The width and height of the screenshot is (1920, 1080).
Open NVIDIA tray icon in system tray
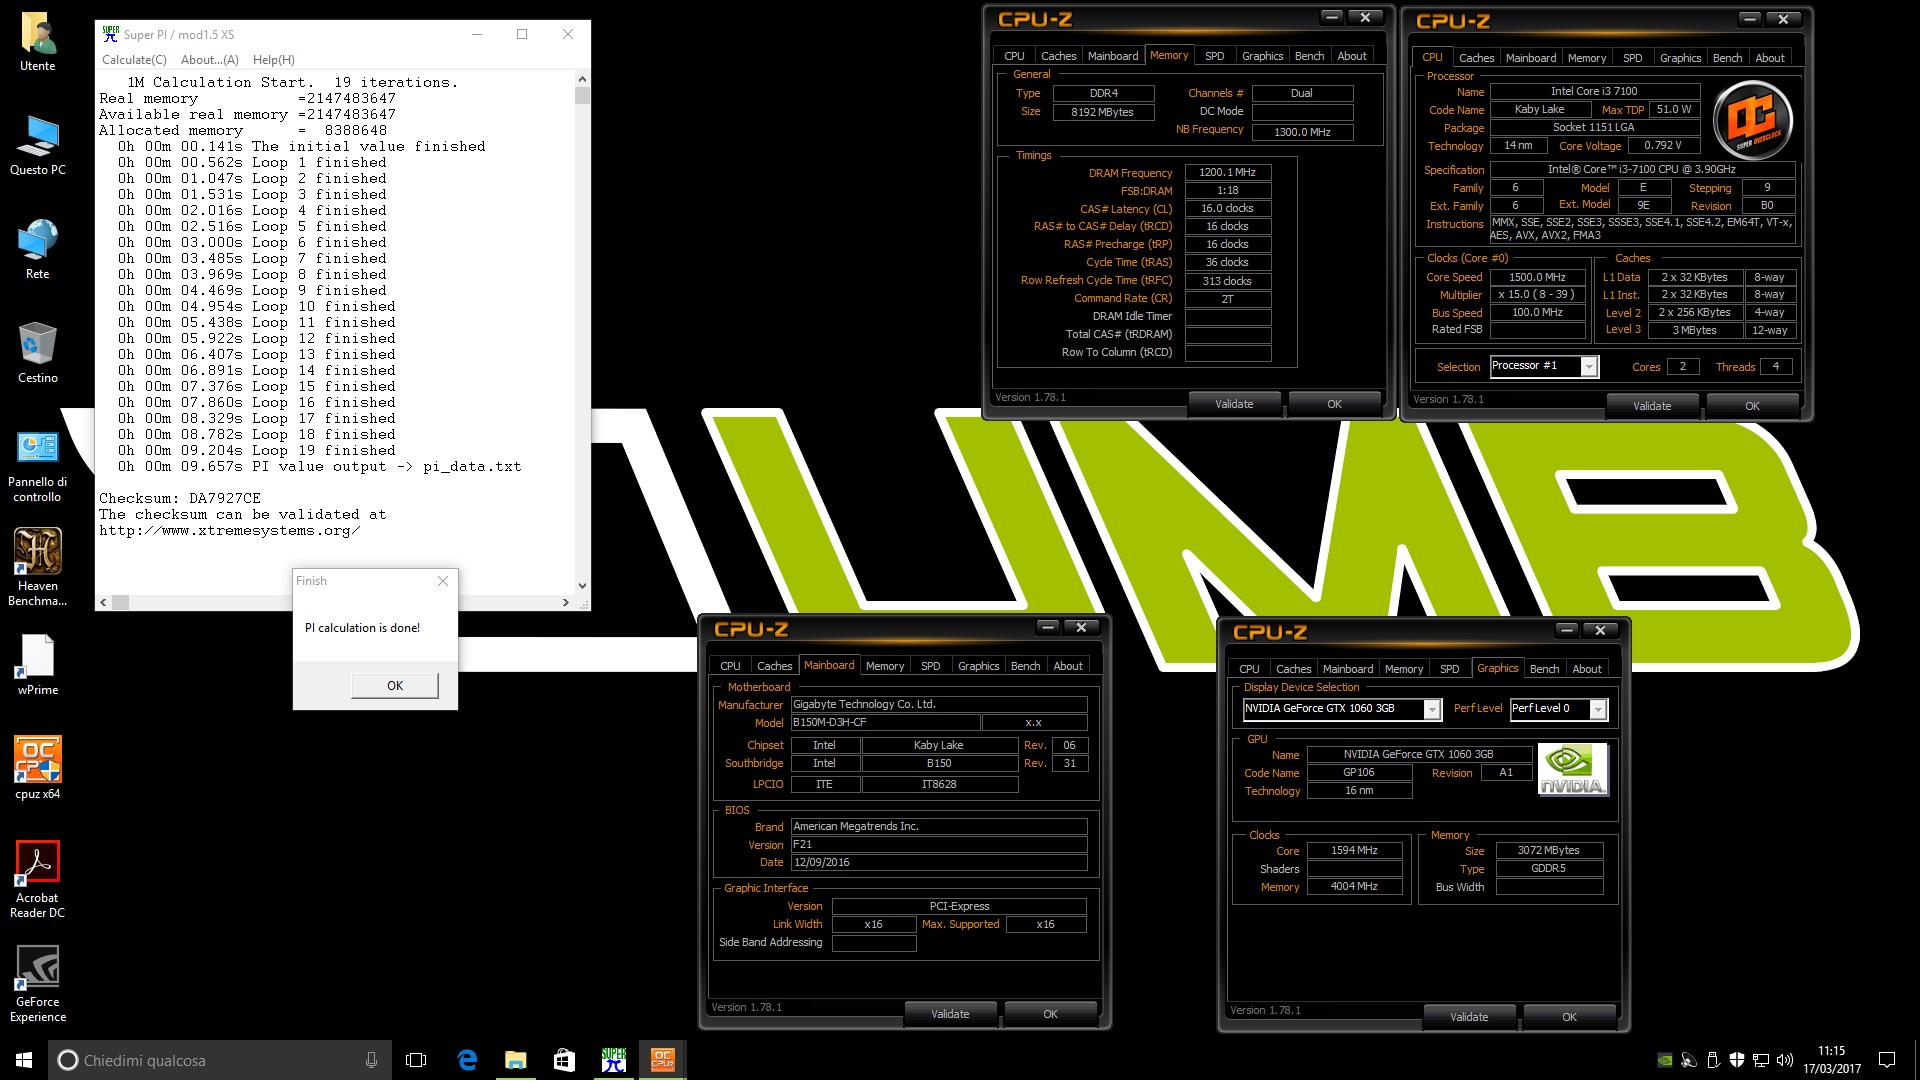pos(1665,1060)
